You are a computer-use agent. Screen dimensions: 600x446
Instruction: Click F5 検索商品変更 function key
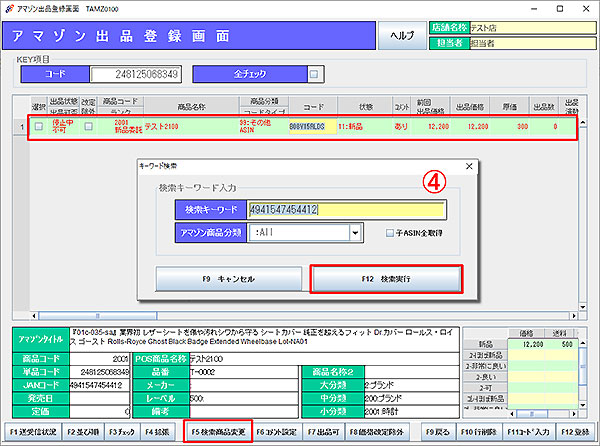pos(216,432)
